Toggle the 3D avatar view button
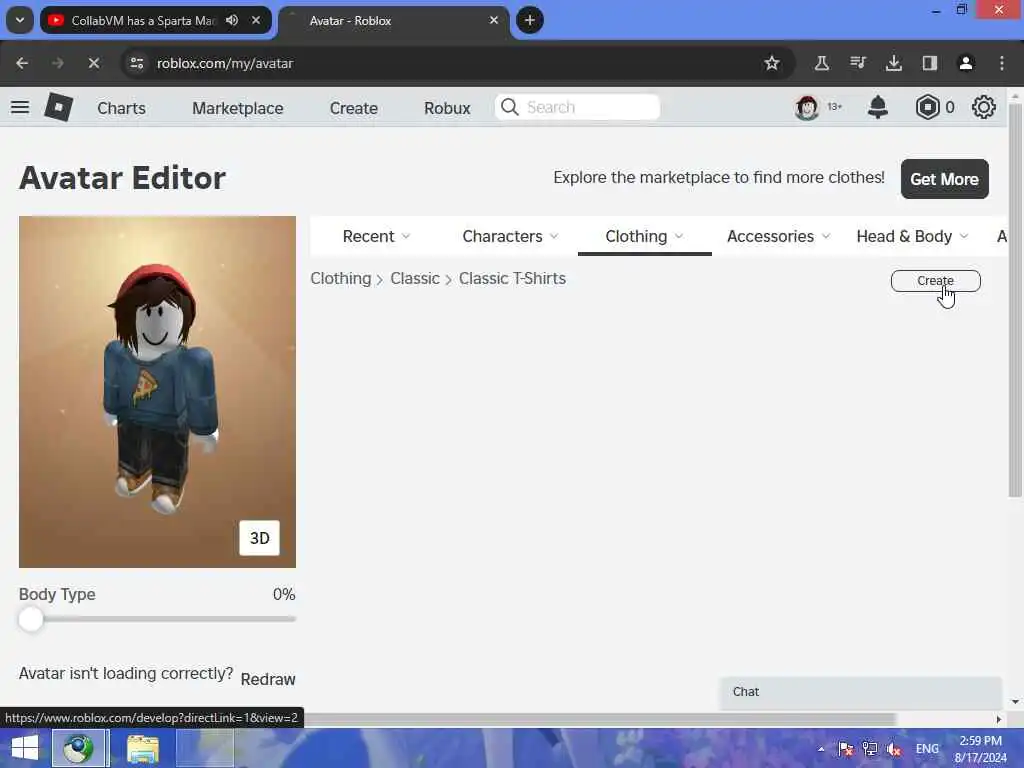The width and height of the screenshot is (1024, 768). coord(259,537)
